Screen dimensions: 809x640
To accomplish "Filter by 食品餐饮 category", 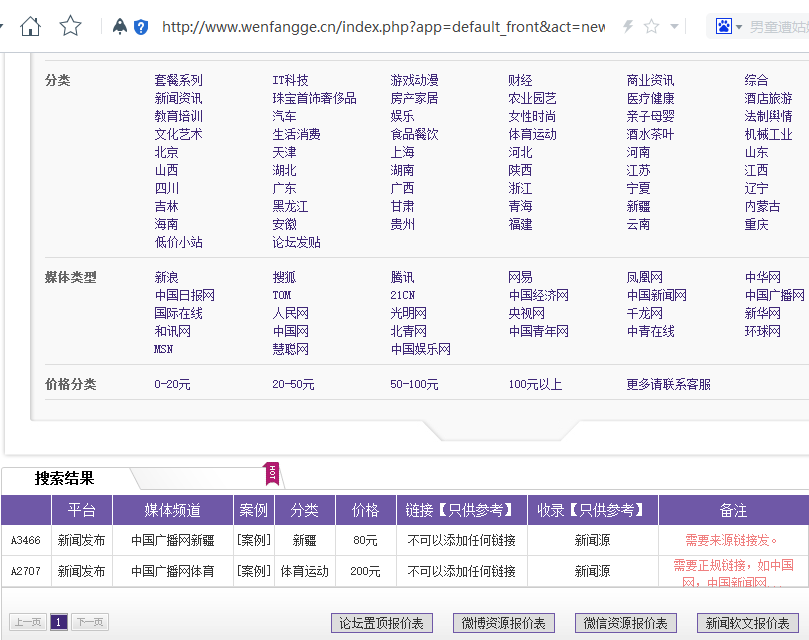I will (415, 135).
